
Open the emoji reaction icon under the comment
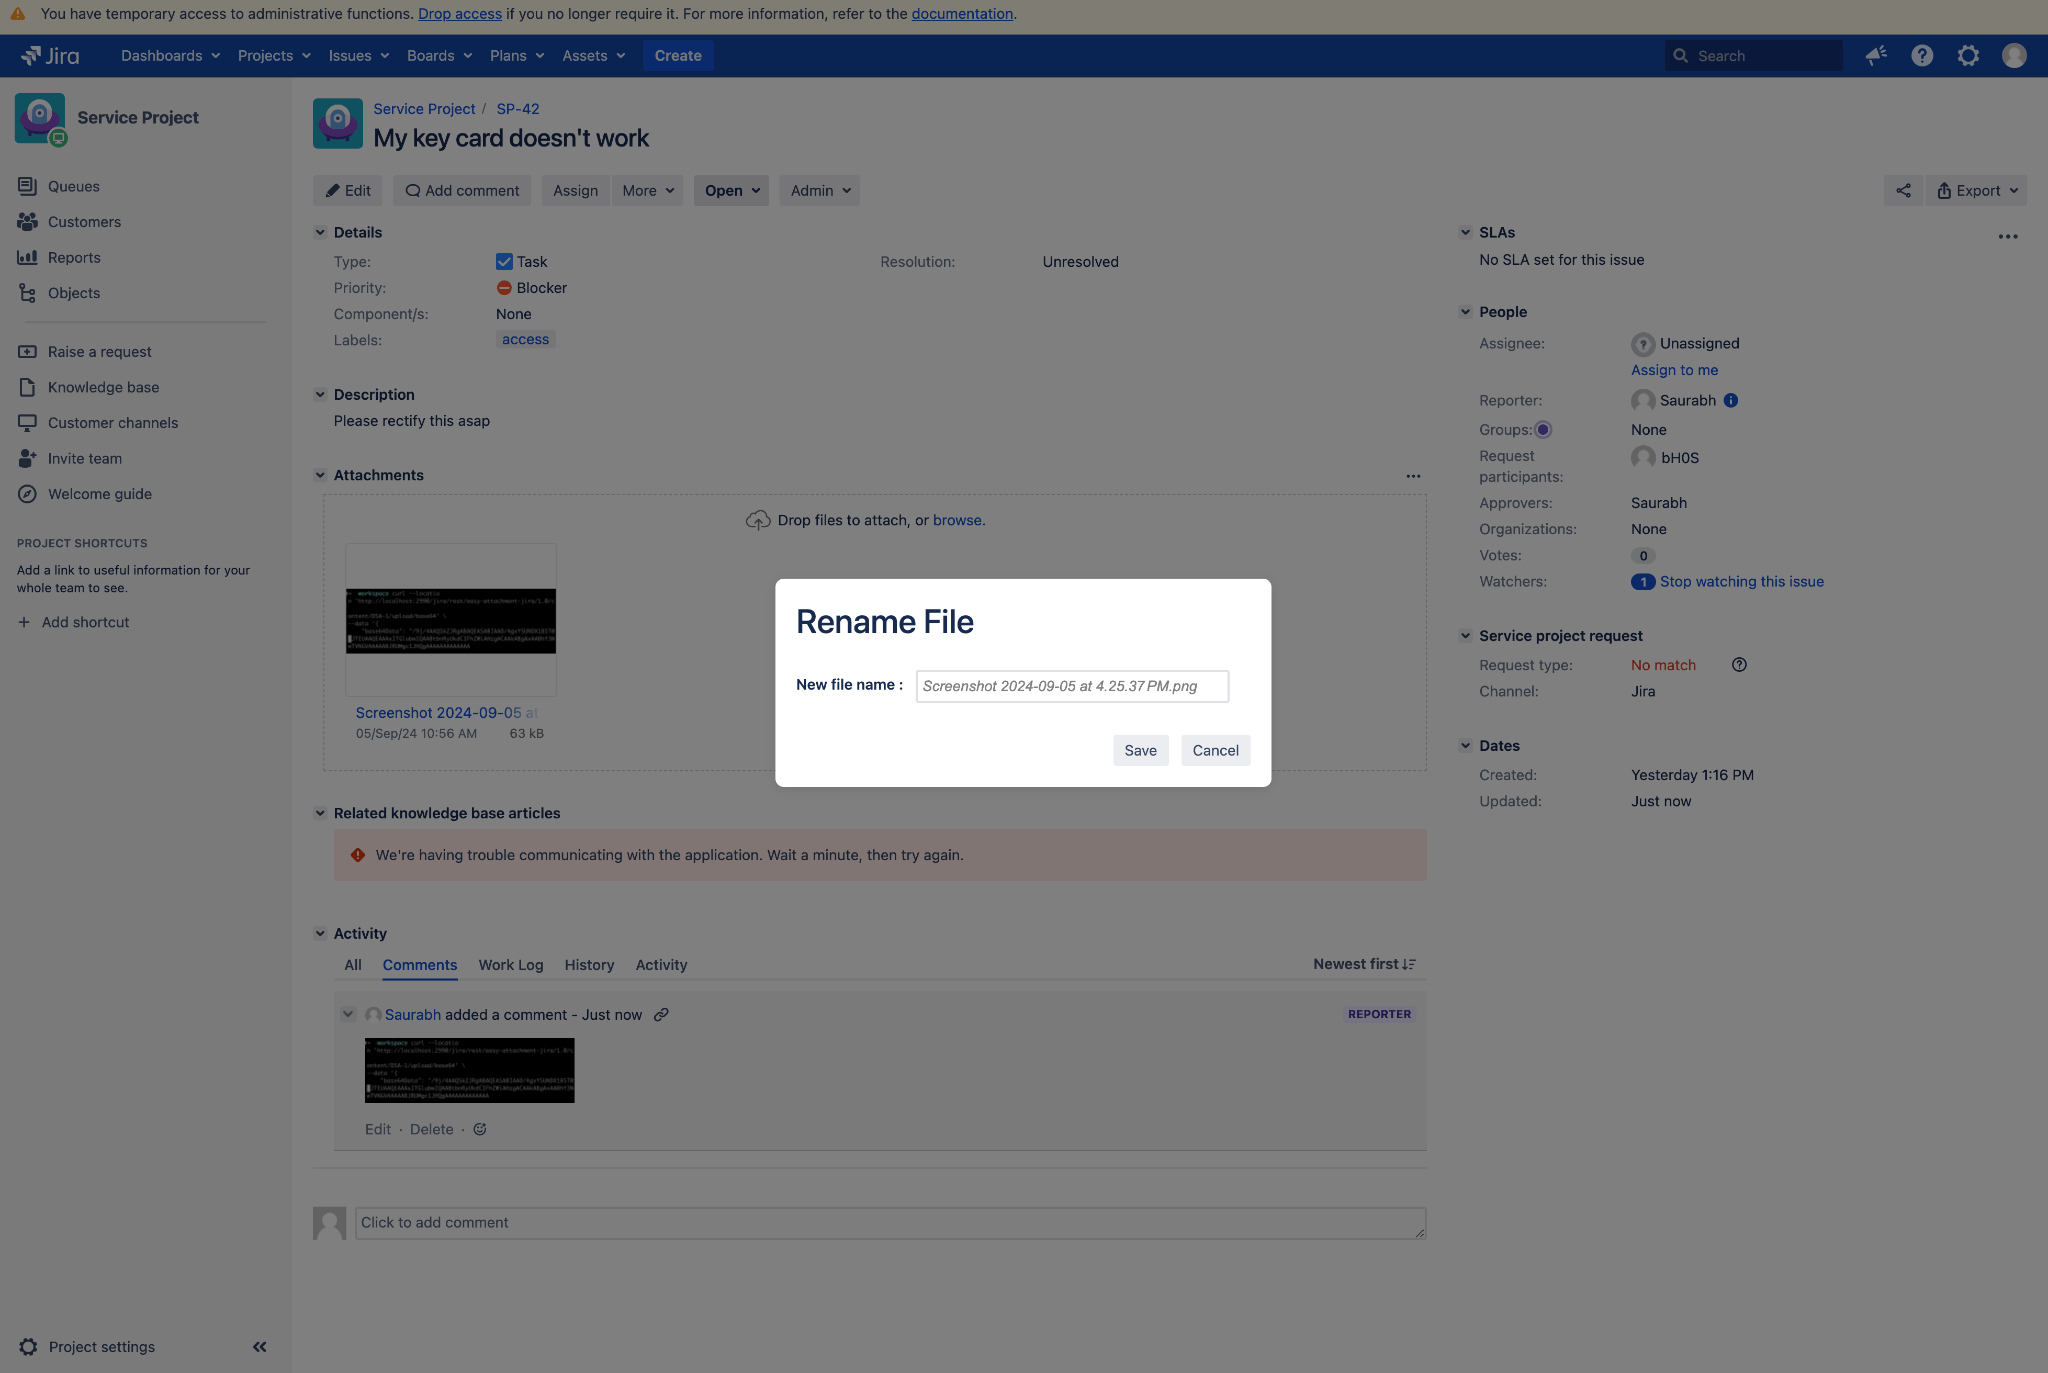coord(480,1129)
